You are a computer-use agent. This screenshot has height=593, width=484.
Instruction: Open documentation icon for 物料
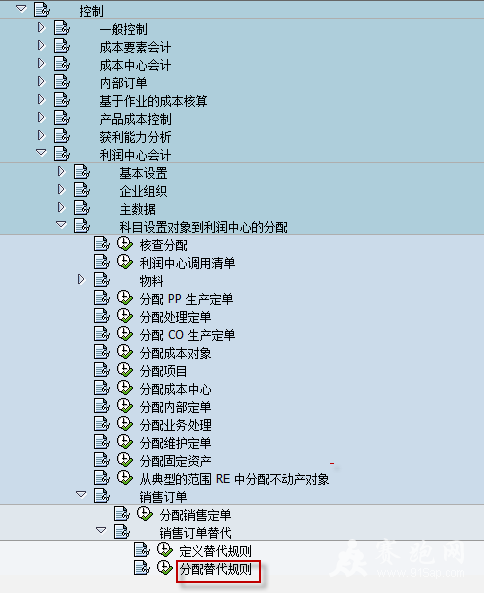click(102, 280)
